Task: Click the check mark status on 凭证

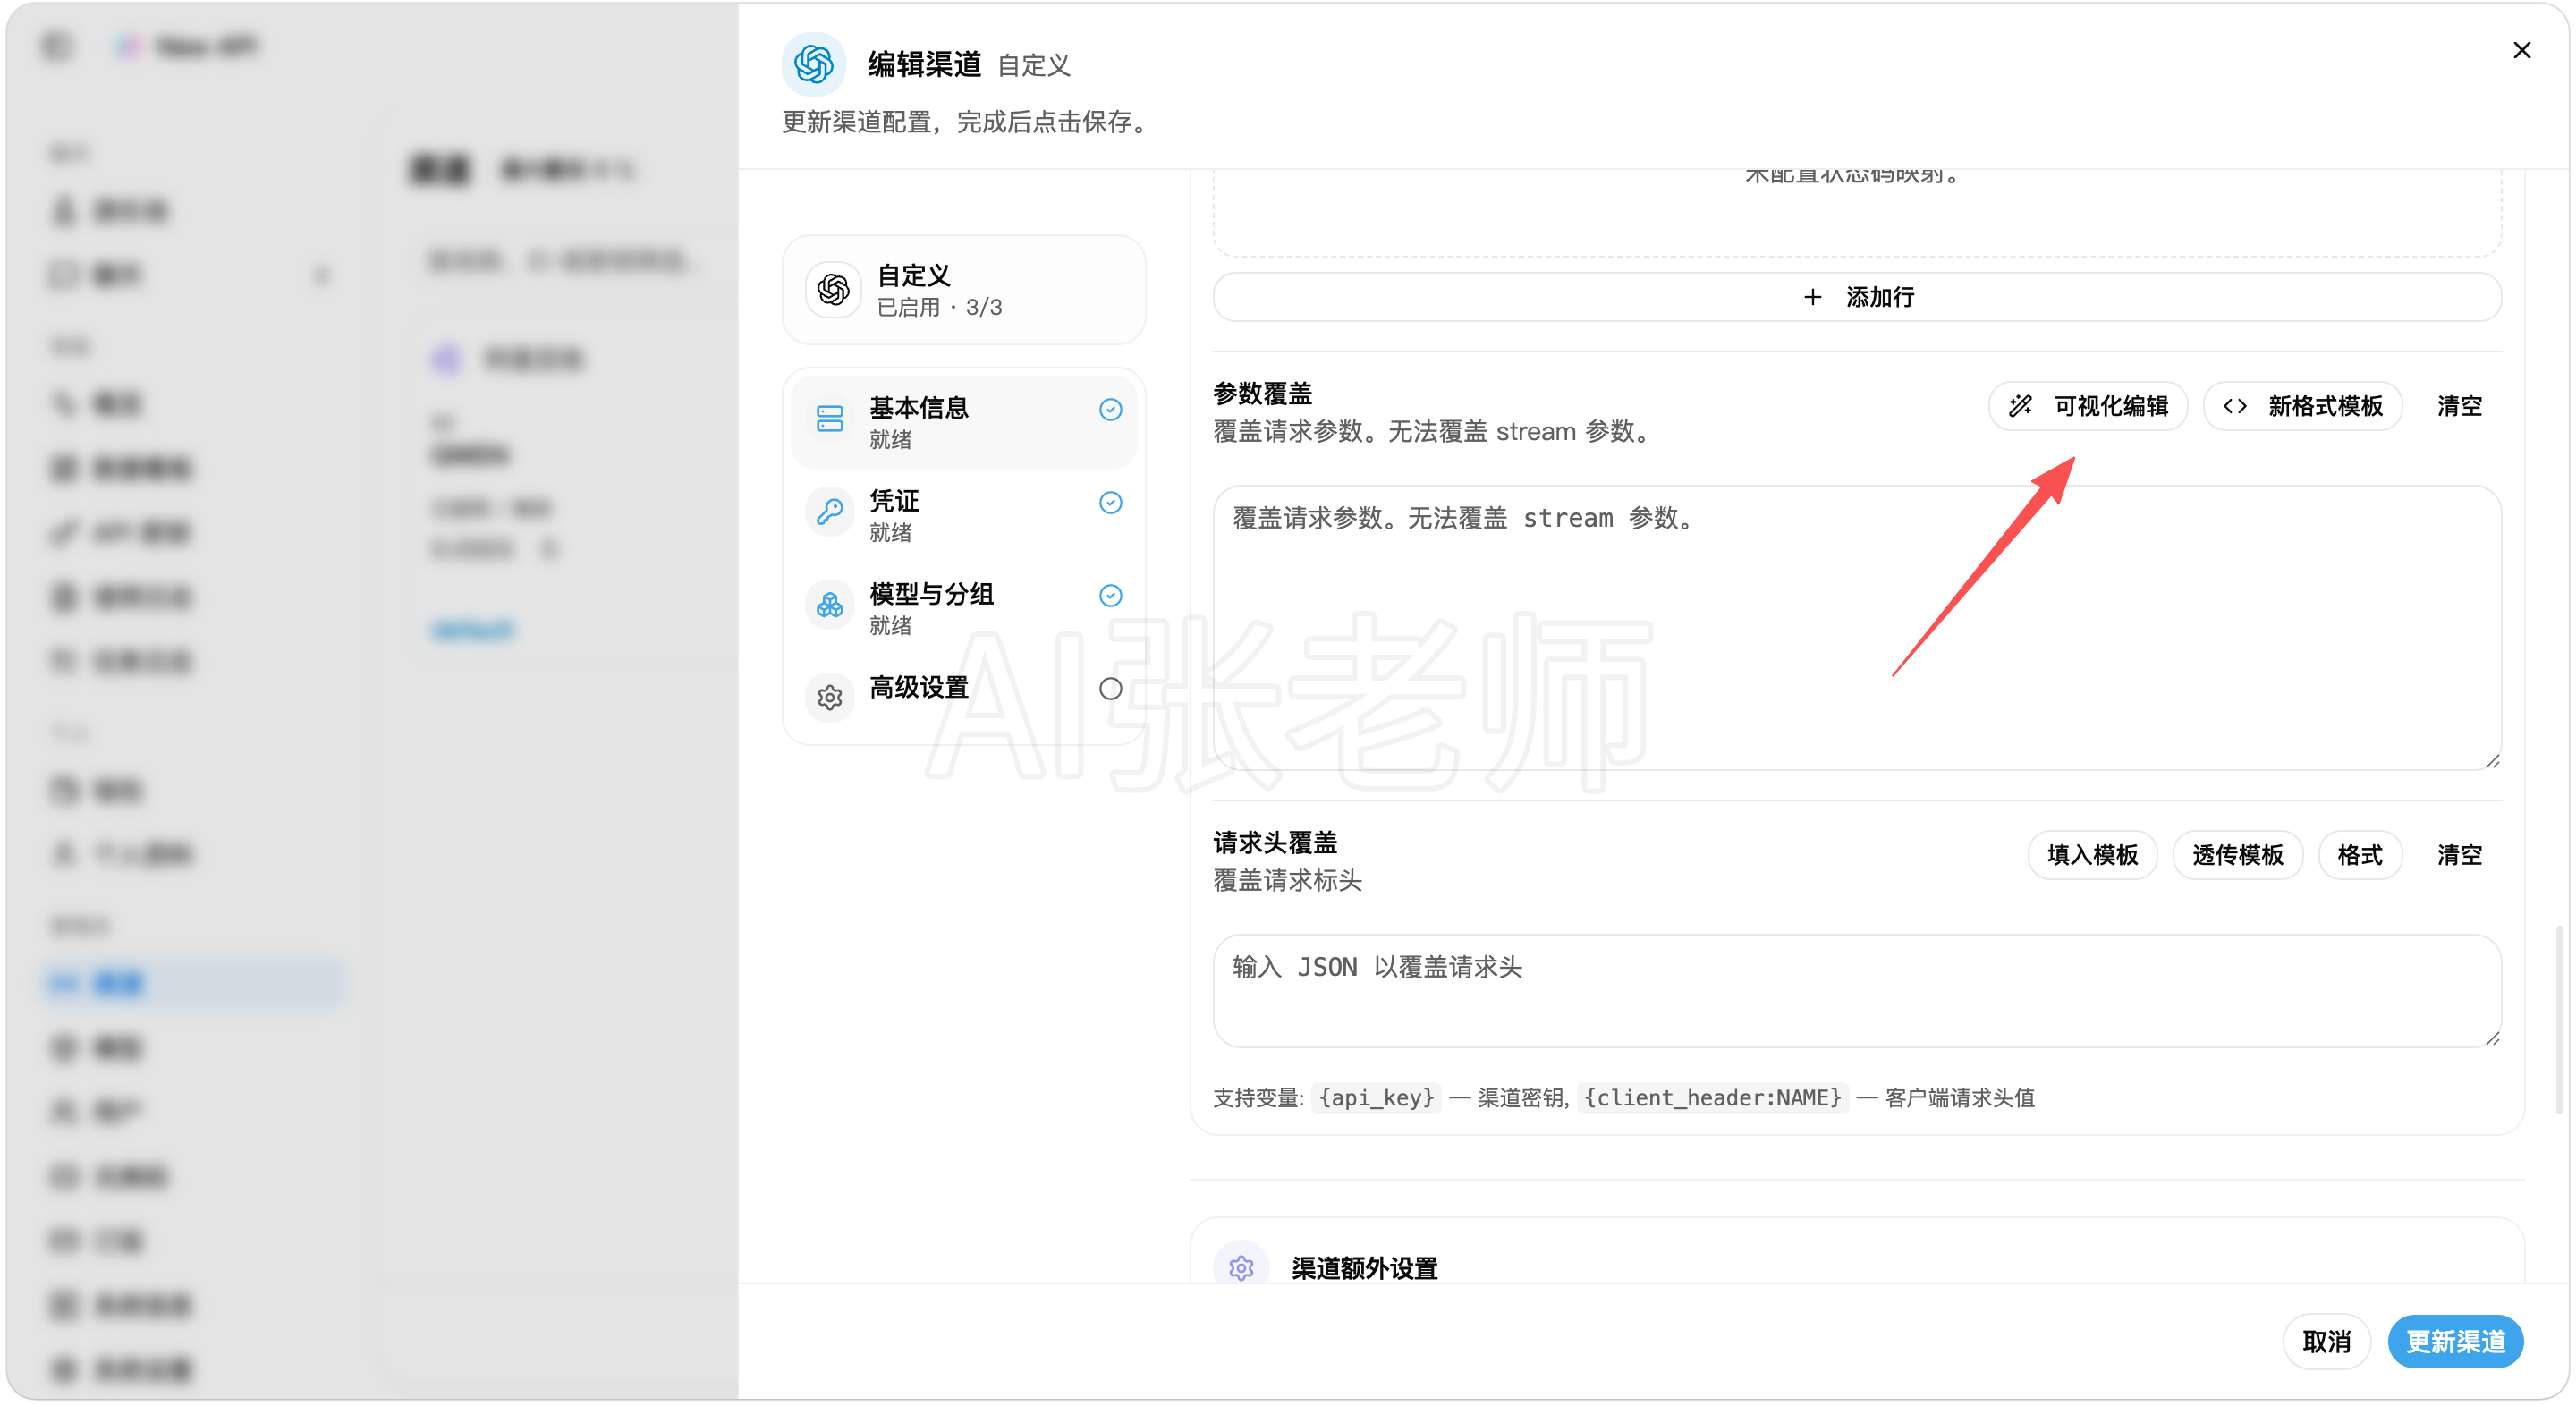Action: [1110, 503]
